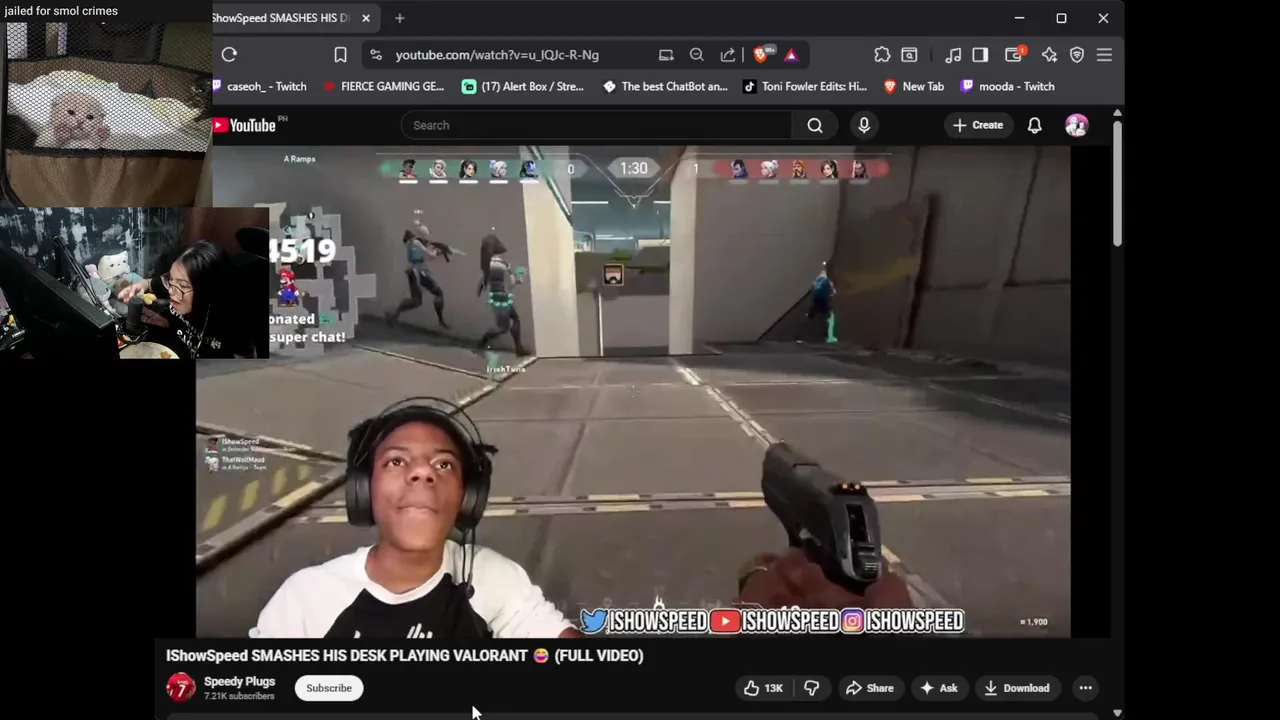Subscribe to Speedy Plugs
This screenshot has width=1280, height=720.
click(x=329, y=688)
